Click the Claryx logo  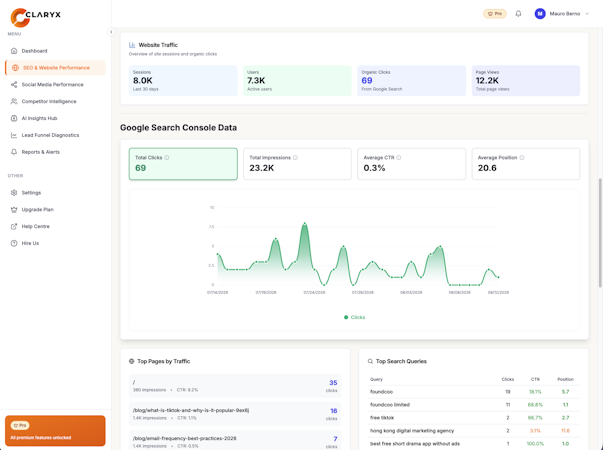click(x=35, y=17)
